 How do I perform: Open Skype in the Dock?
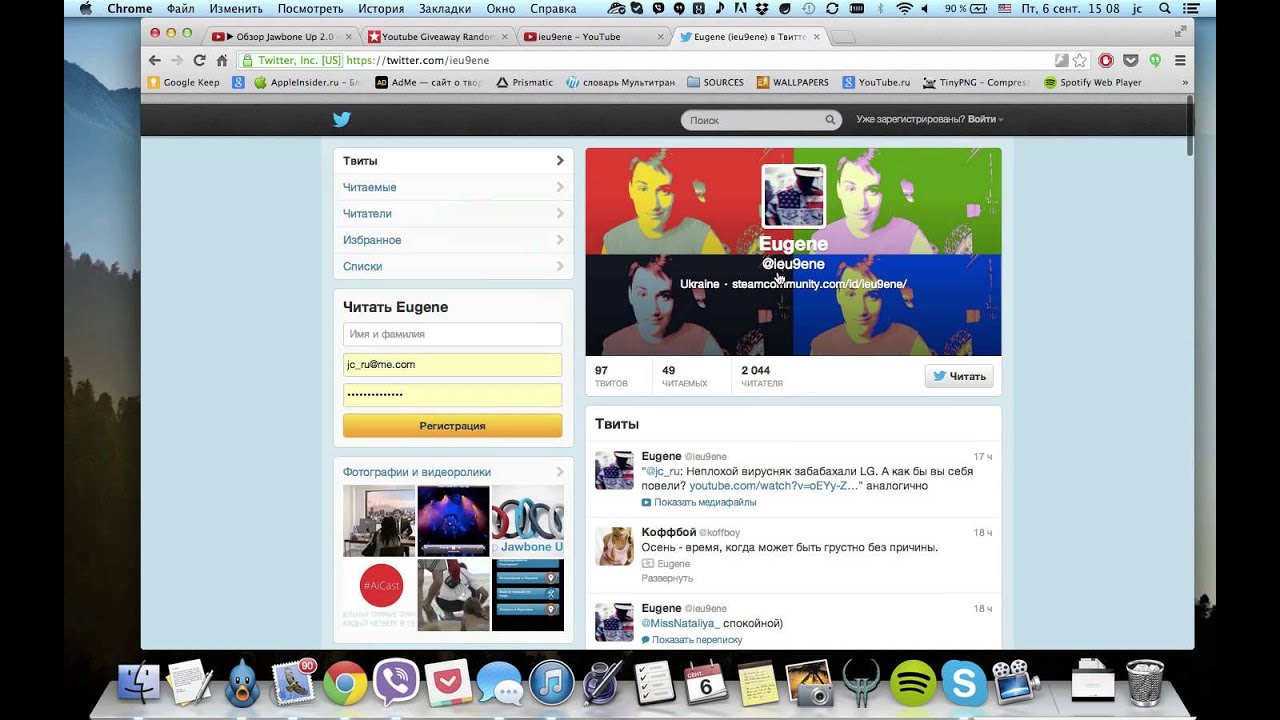(x=964, y=683)
